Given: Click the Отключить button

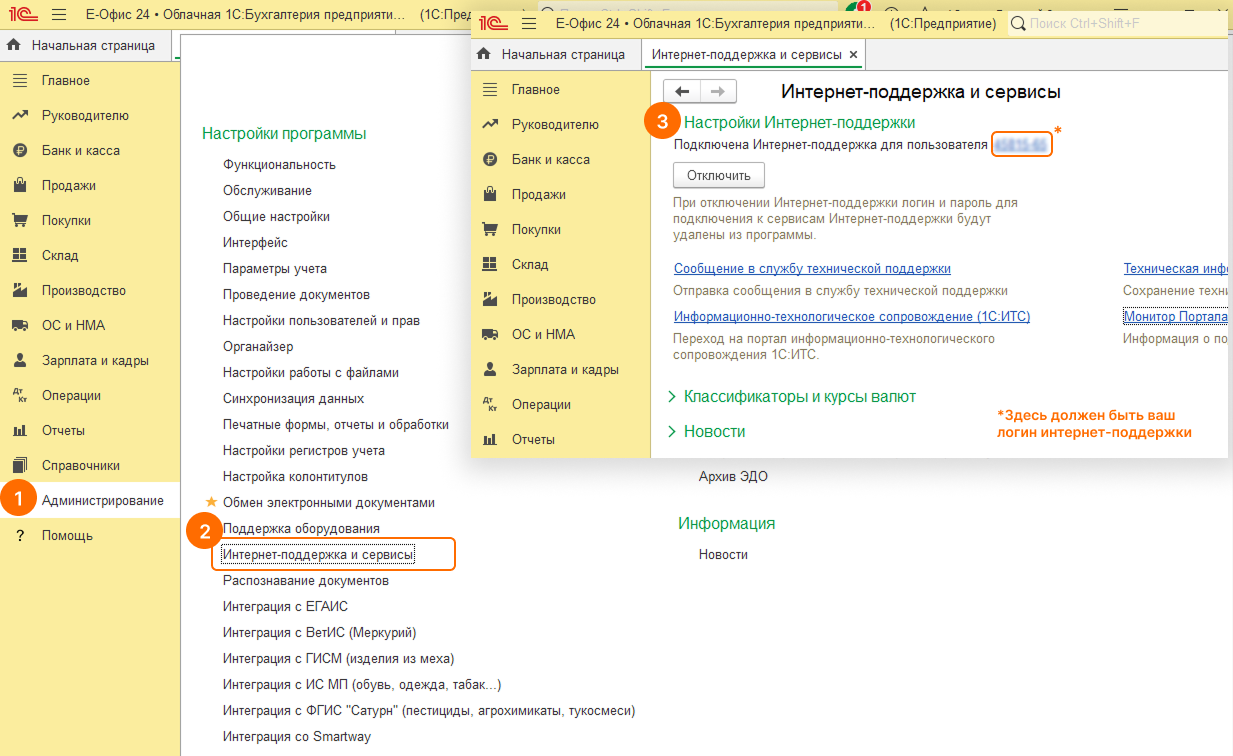Looking at the screenshot, I should pos(719,175).
